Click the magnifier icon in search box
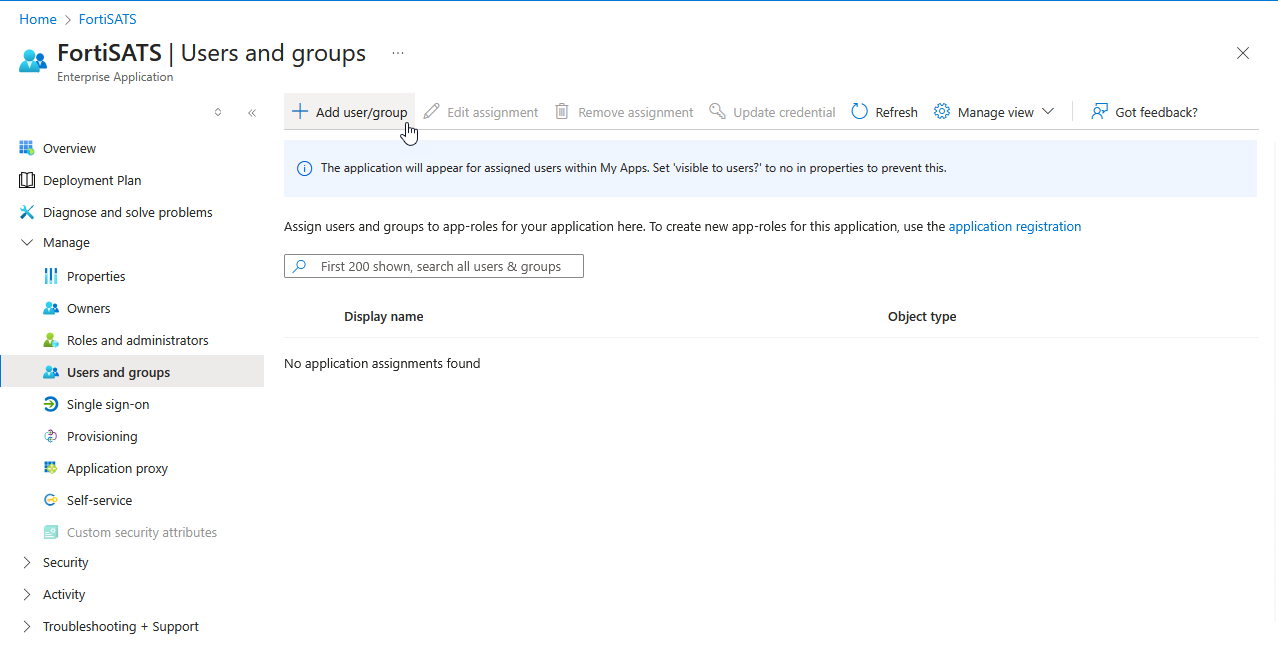This screenshot has height=651, width=1278. tap(299, 266)
